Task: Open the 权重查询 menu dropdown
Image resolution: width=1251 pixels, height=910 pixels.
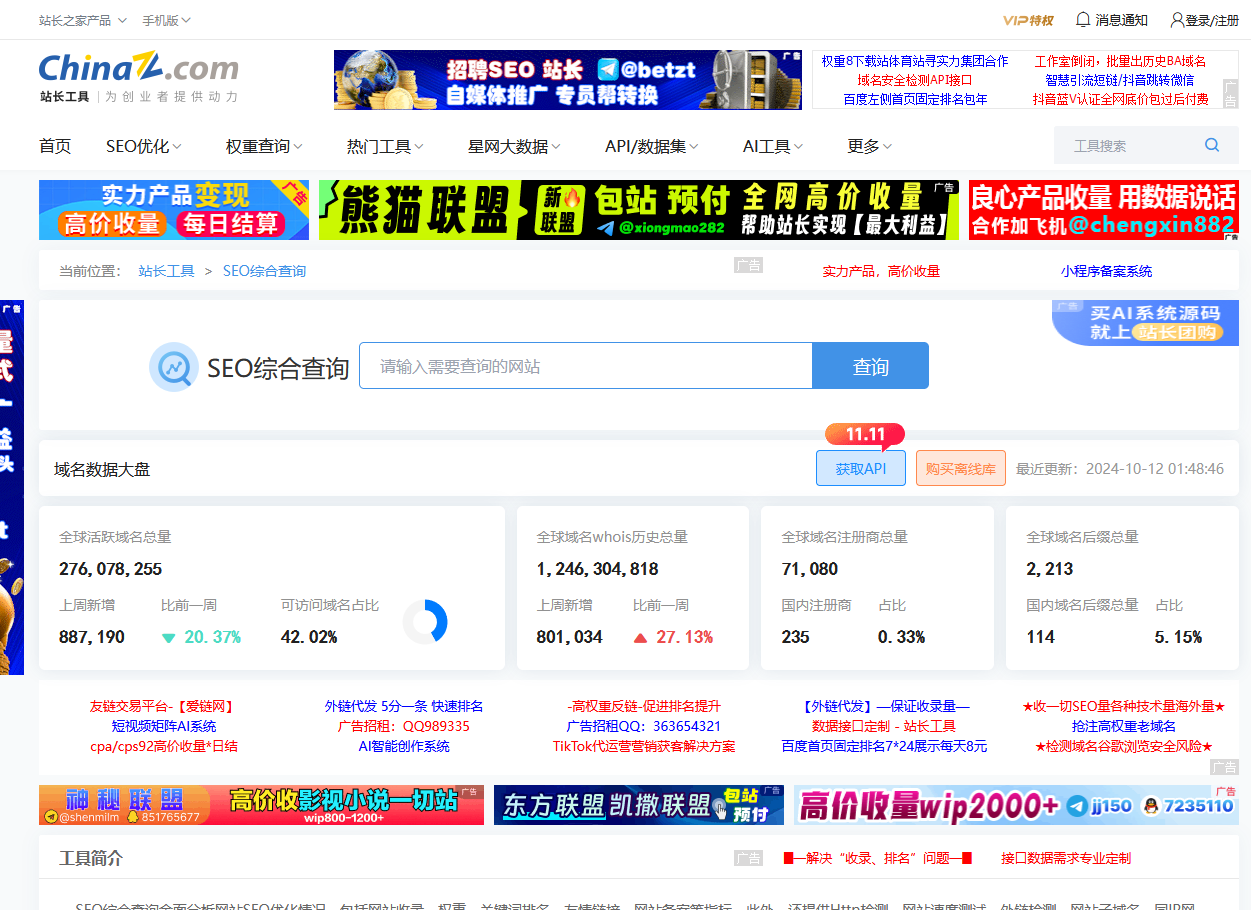Action: click(264, 146)
